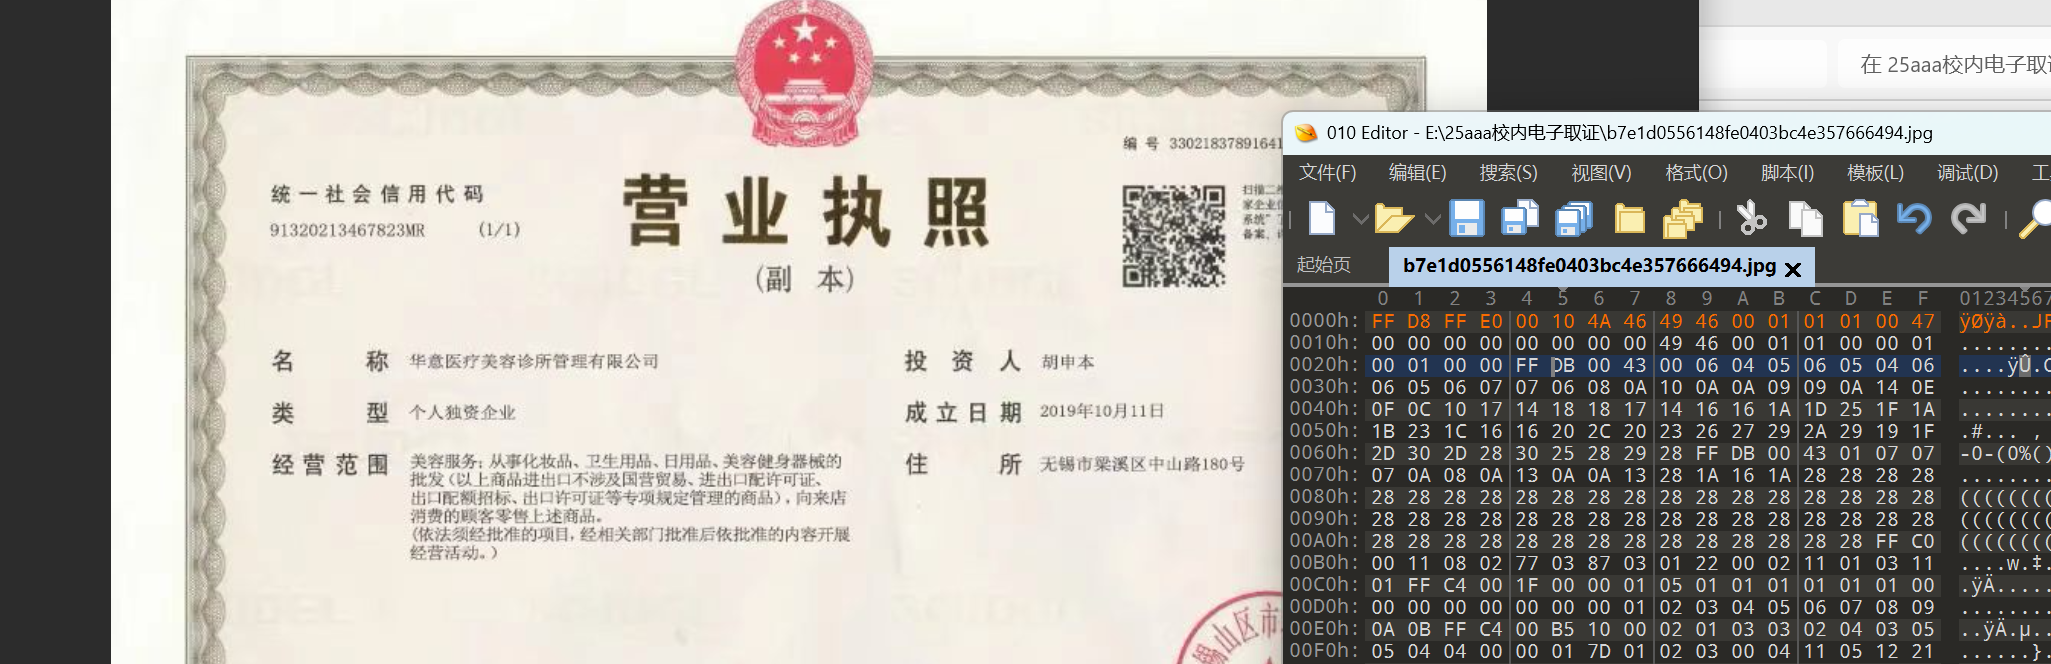2051x664 pixels.
Task: Save the file with the floppy disk icon
Action: click(x=1466, y=218)
